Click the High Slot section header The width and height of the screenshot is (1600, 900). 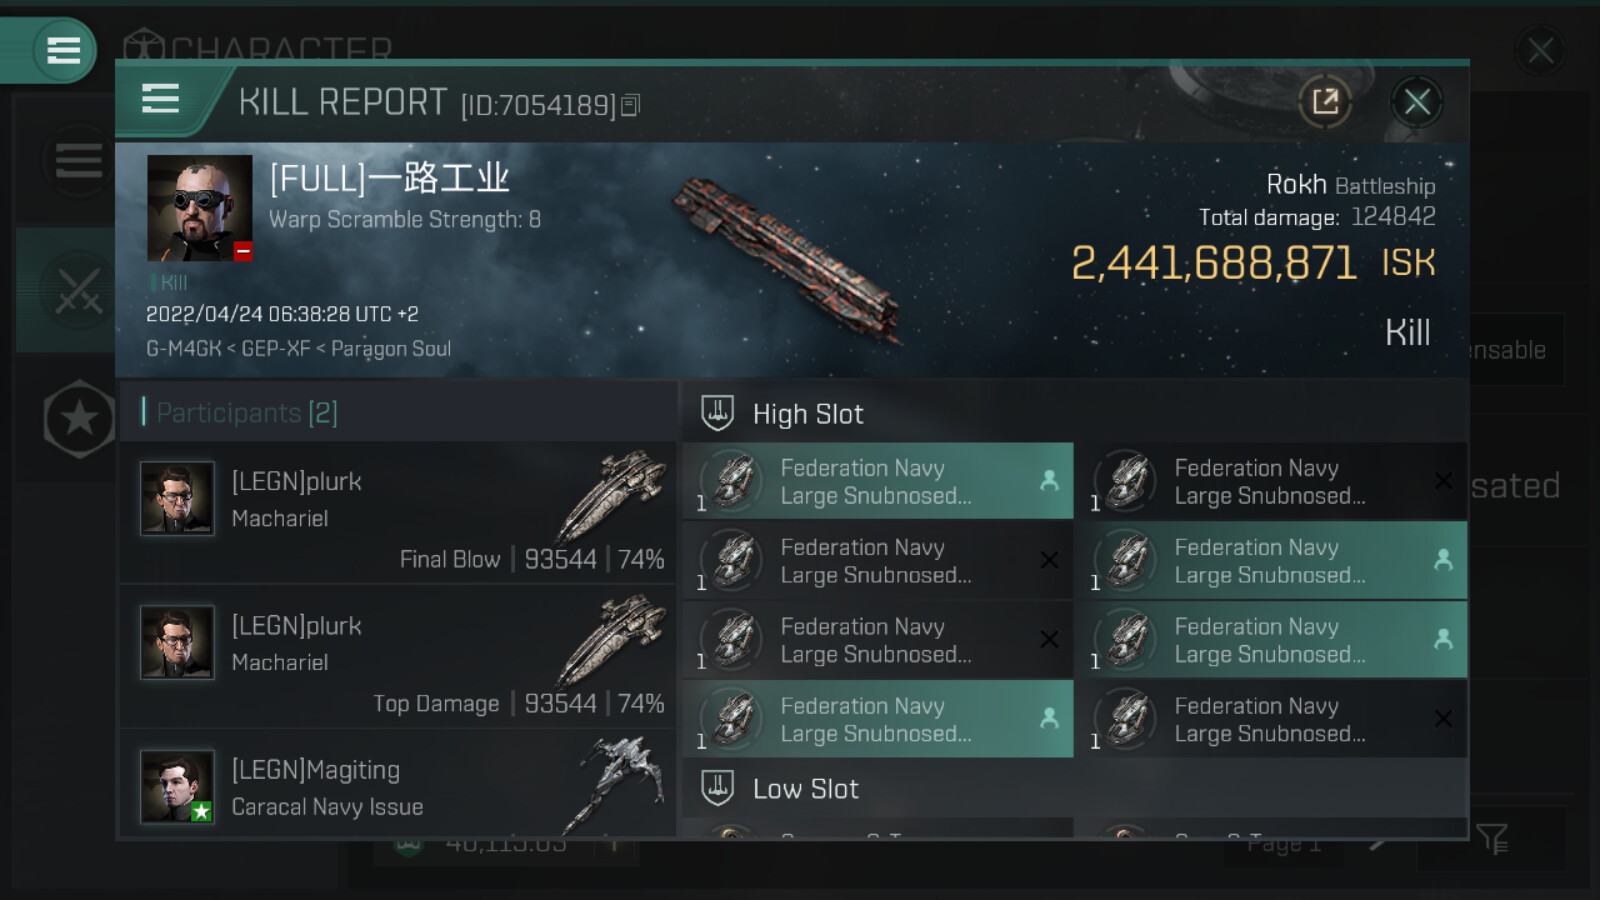[x=808, y=414]
